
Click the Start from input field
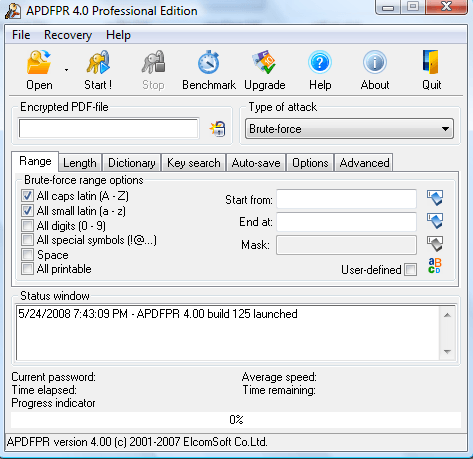[x=346, y=199]
